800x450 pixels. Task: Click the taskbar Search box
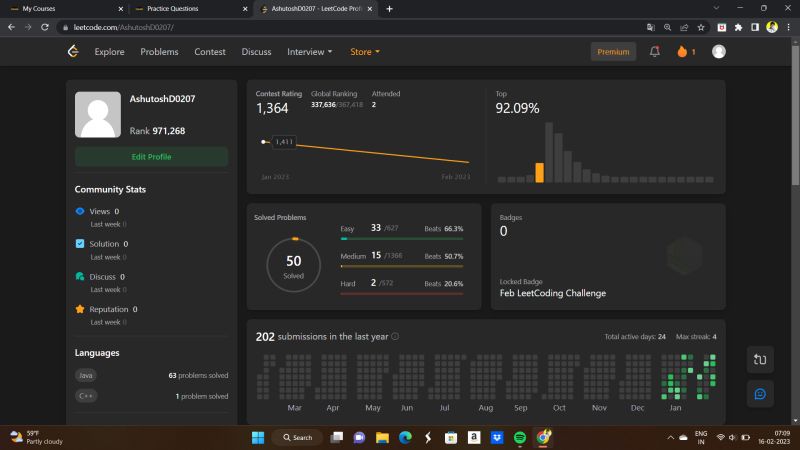coord(297,438)
